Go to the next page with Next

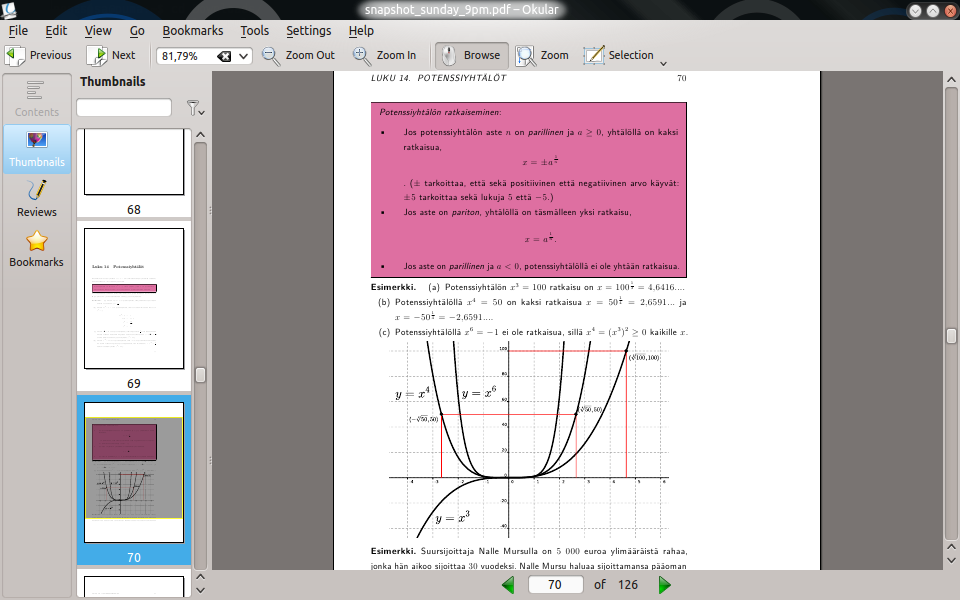(111, 55)
